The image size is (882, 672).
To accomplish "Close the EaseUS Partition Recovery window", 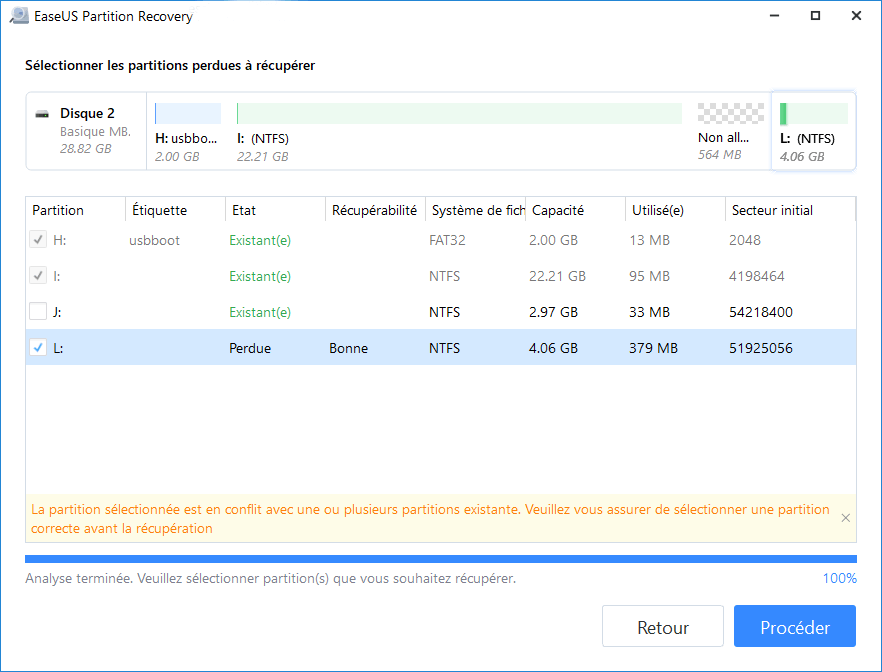I will pyautogui.click(x=856, y=16).
